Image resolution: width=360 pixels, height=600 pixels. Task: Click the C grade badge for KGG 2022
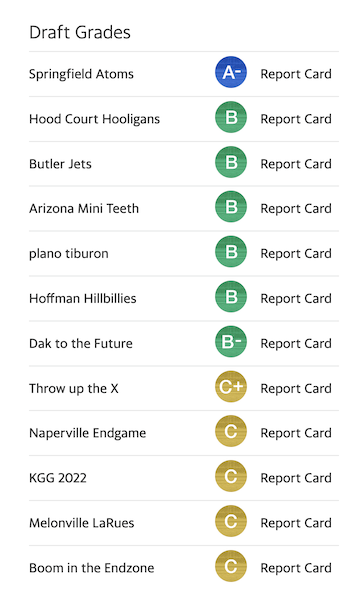click(231, 476)
